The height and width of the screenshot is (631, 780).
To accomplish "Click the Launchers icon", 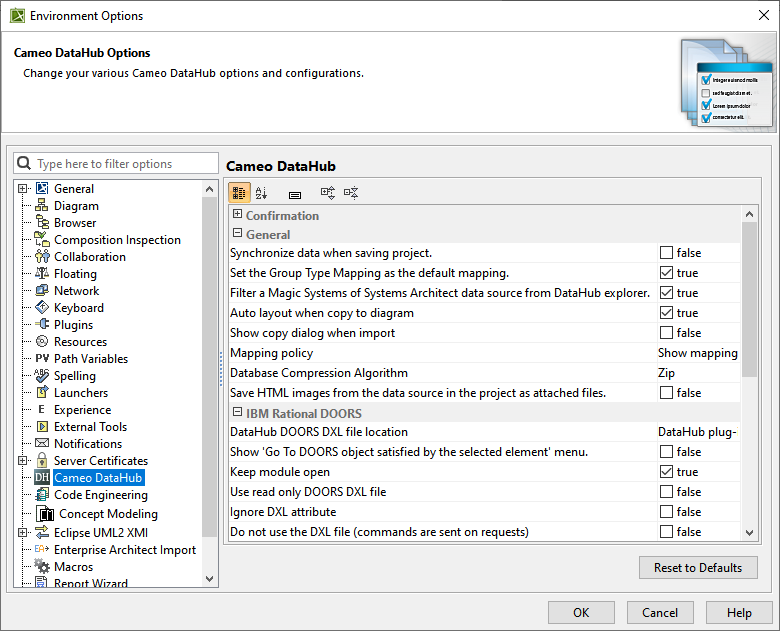I will tap(42, 392).
